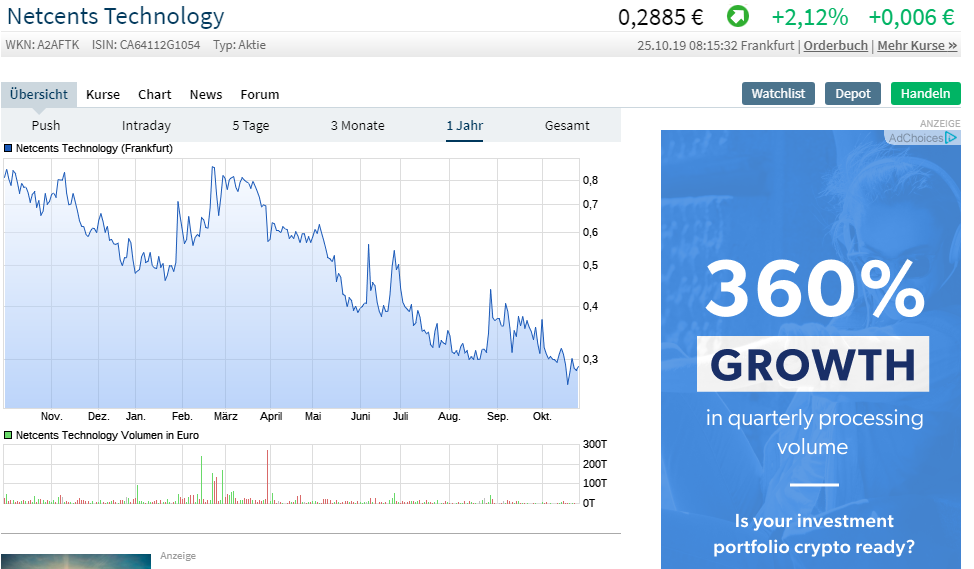
Task: Click the +2,12% change value
Action: coord(809,17)
